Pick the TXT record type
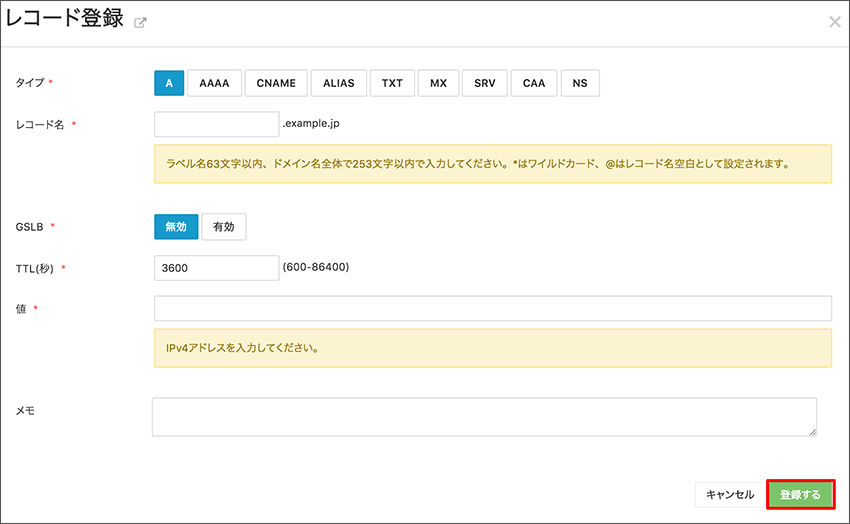 [x=392, y=83]
